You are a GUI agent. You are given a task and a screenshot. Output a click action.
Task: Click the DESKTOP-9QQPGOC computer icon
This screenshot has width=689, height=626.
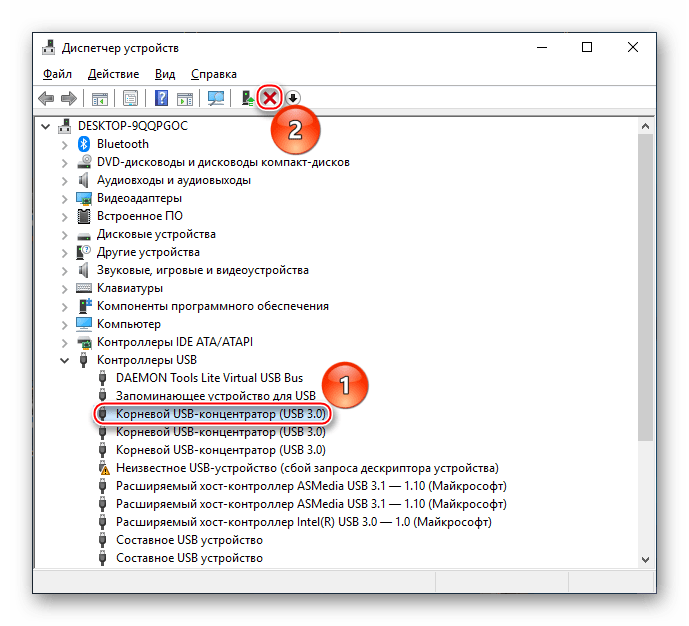65,126
